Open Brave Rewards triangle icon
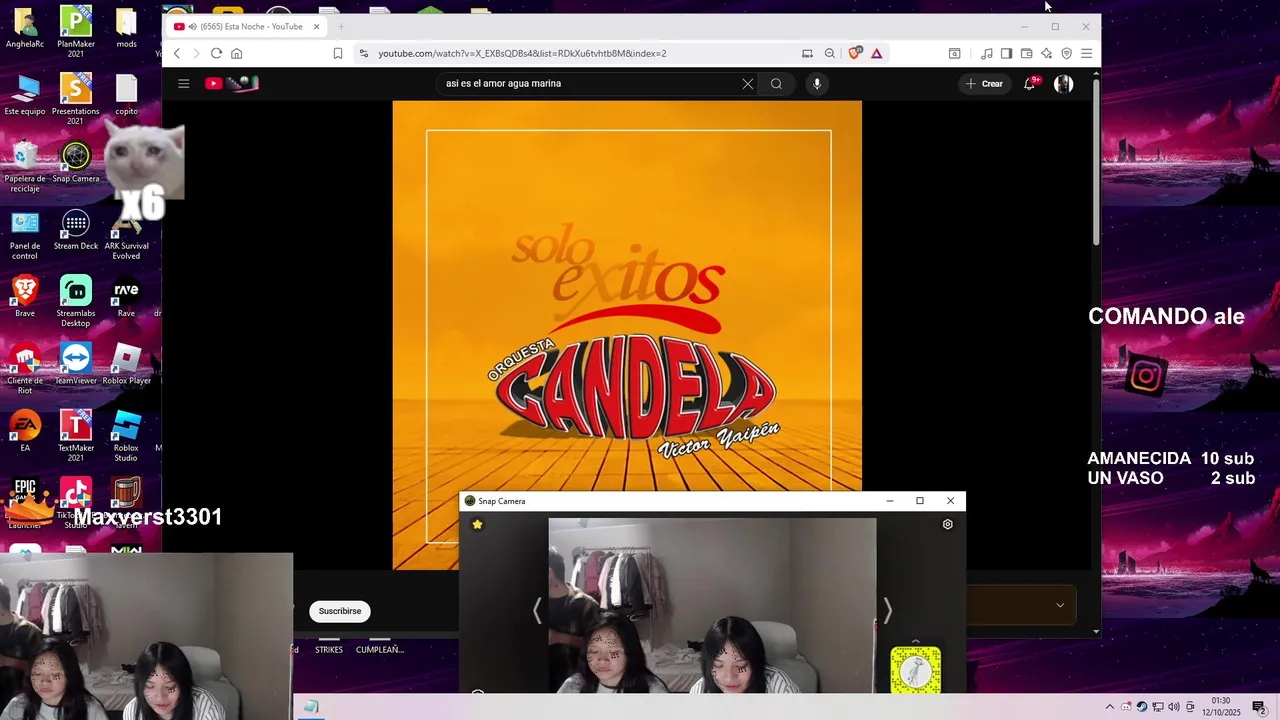 877,53
